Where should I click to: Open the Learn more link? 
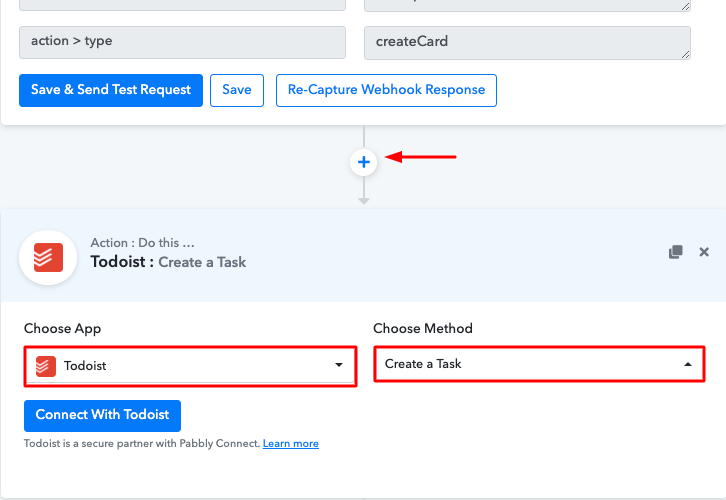tap(291, 444)
